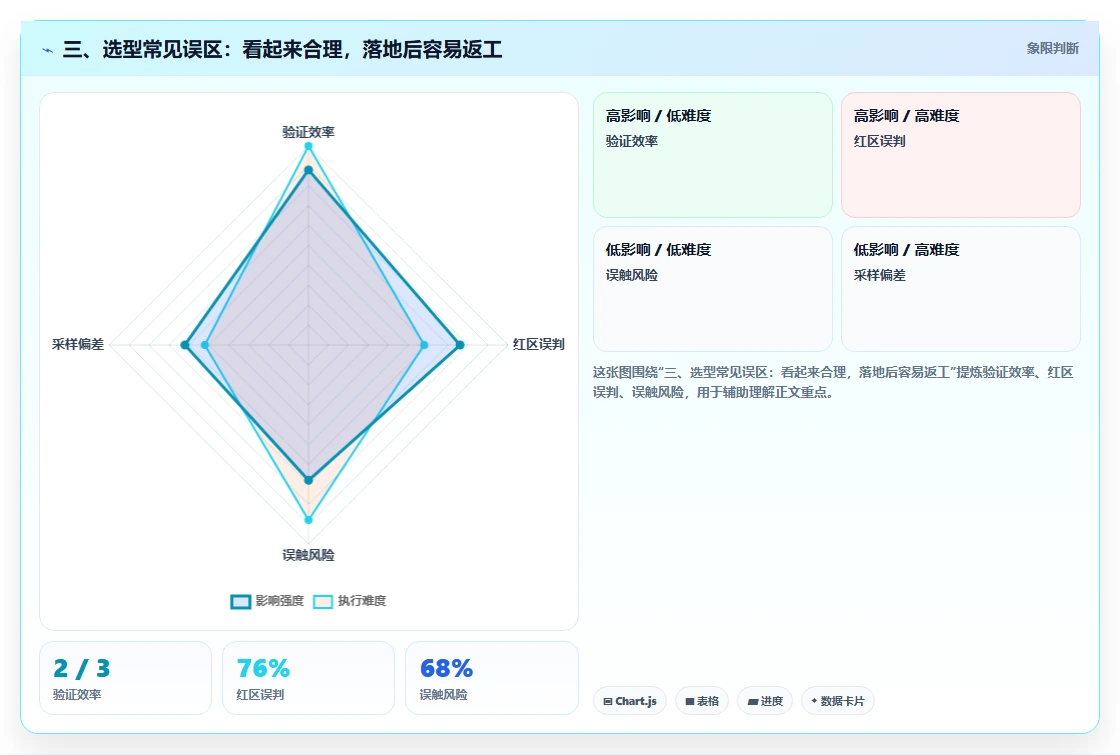Click the 表格 tag
This screenshot has width=1120, height=755.
point(701,701)
